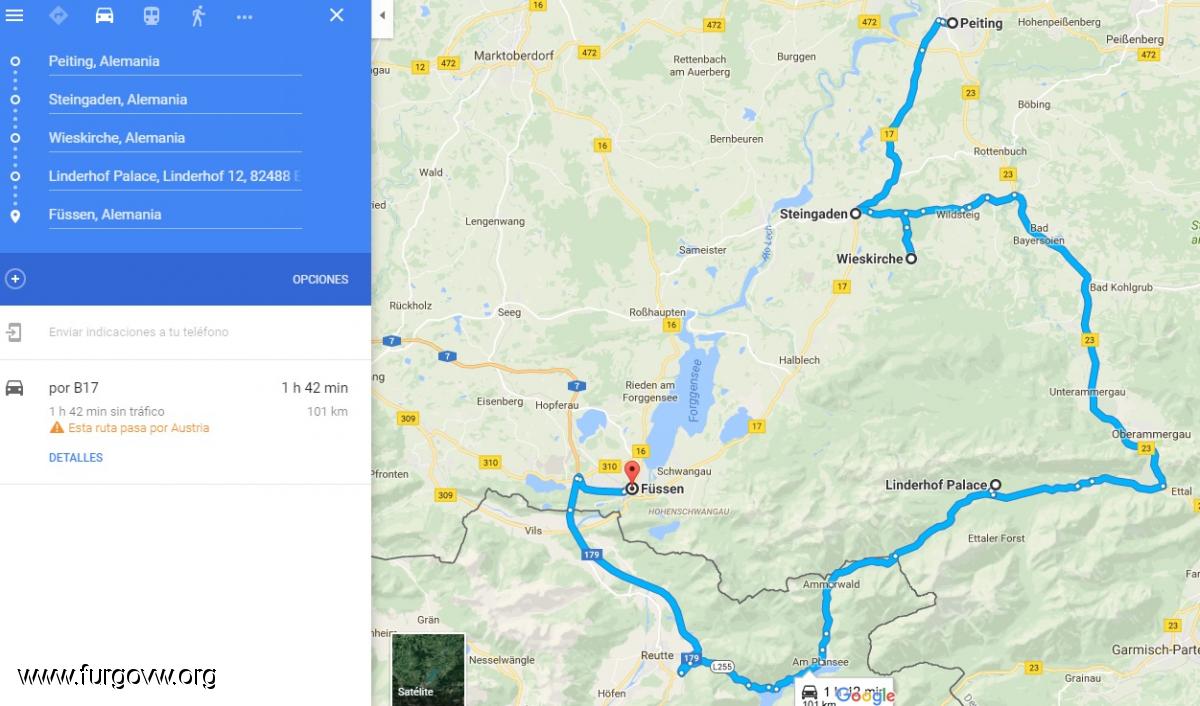This screenshot has width=1200, height=706.
Task: Edit the Steingaden, Alemania stop
Action: (175, 99)
